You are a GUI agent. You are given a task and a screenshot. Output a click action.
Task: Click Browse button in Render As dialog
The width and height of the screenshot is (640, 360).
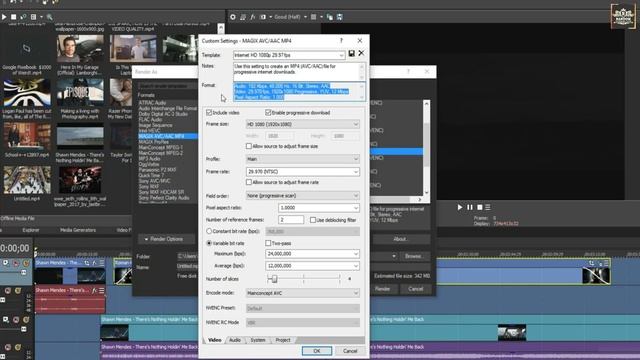point(413,256)
